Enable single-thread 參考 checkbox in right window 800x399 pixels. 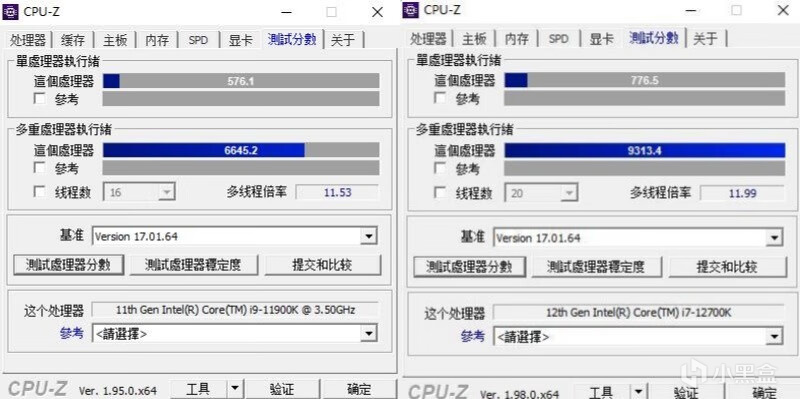click(440, 98)
